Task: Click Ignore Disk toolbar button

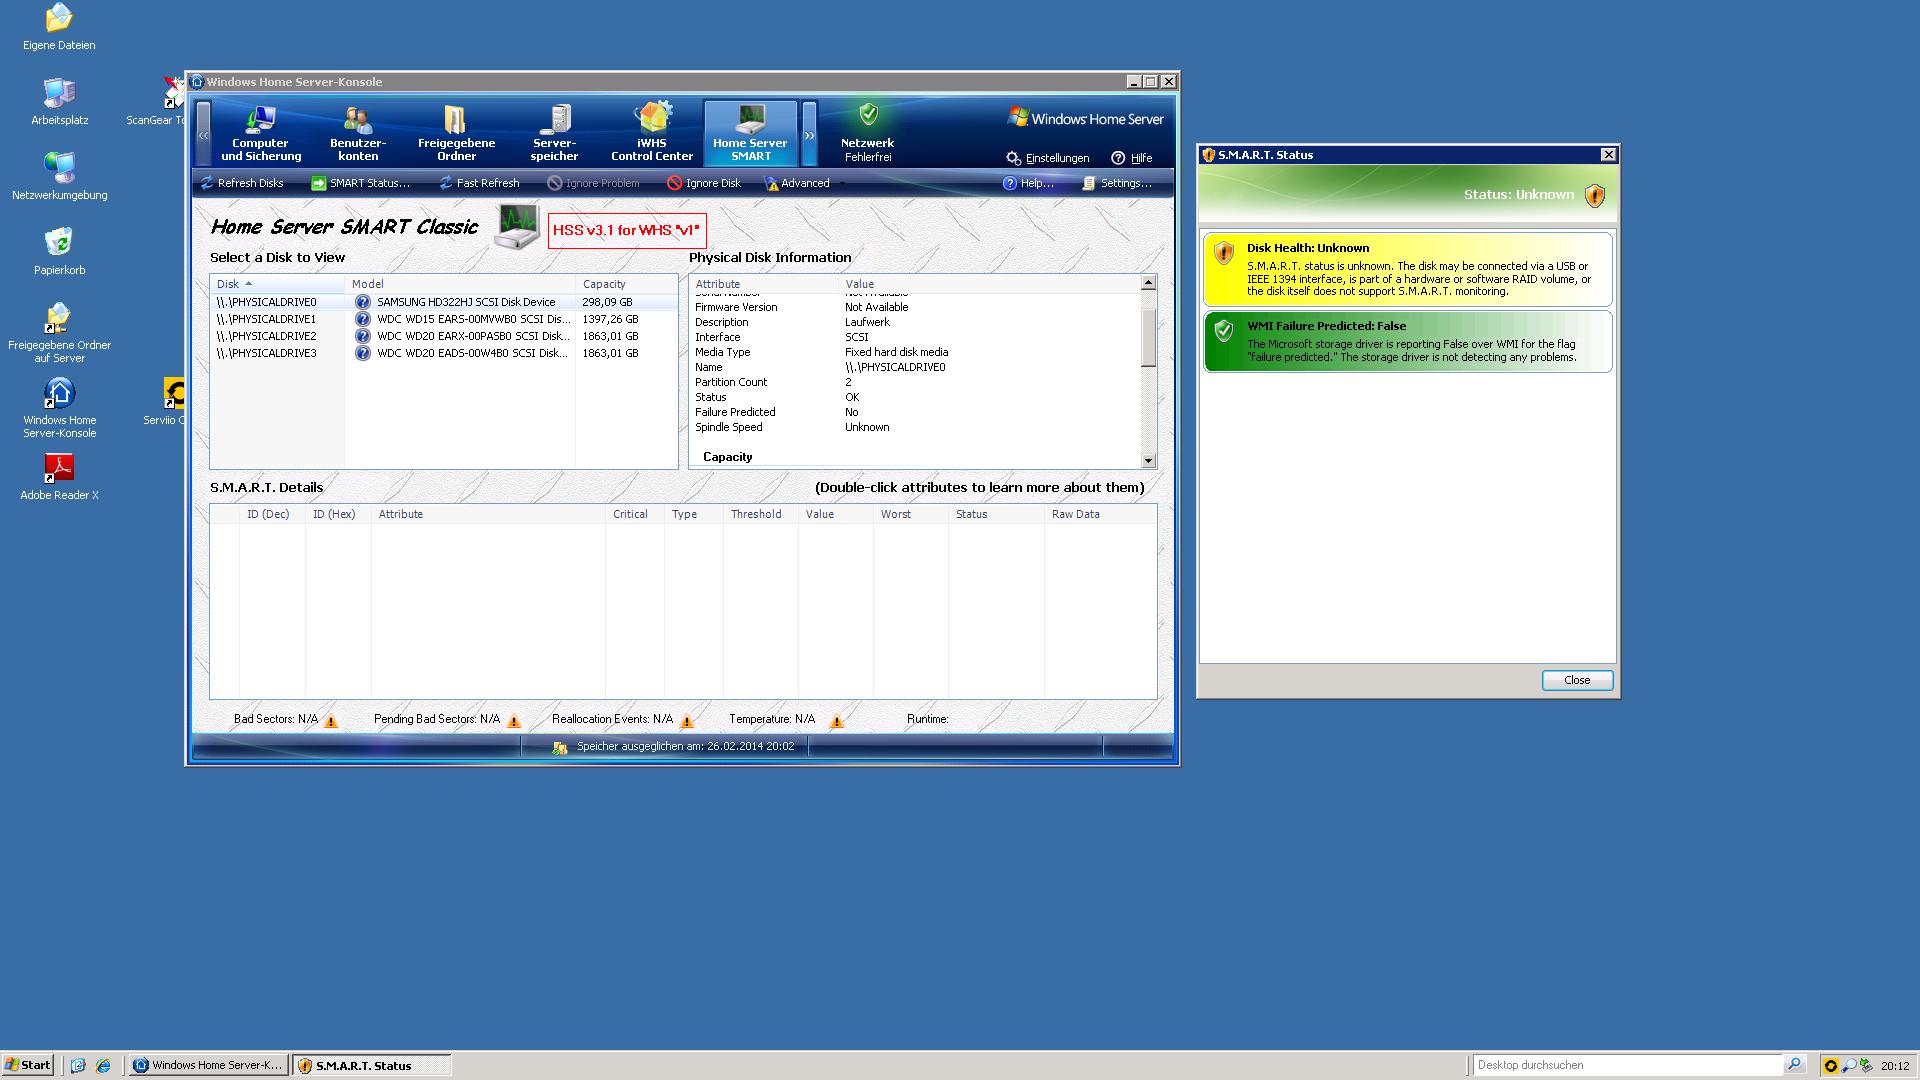Action: click(704, 183)
